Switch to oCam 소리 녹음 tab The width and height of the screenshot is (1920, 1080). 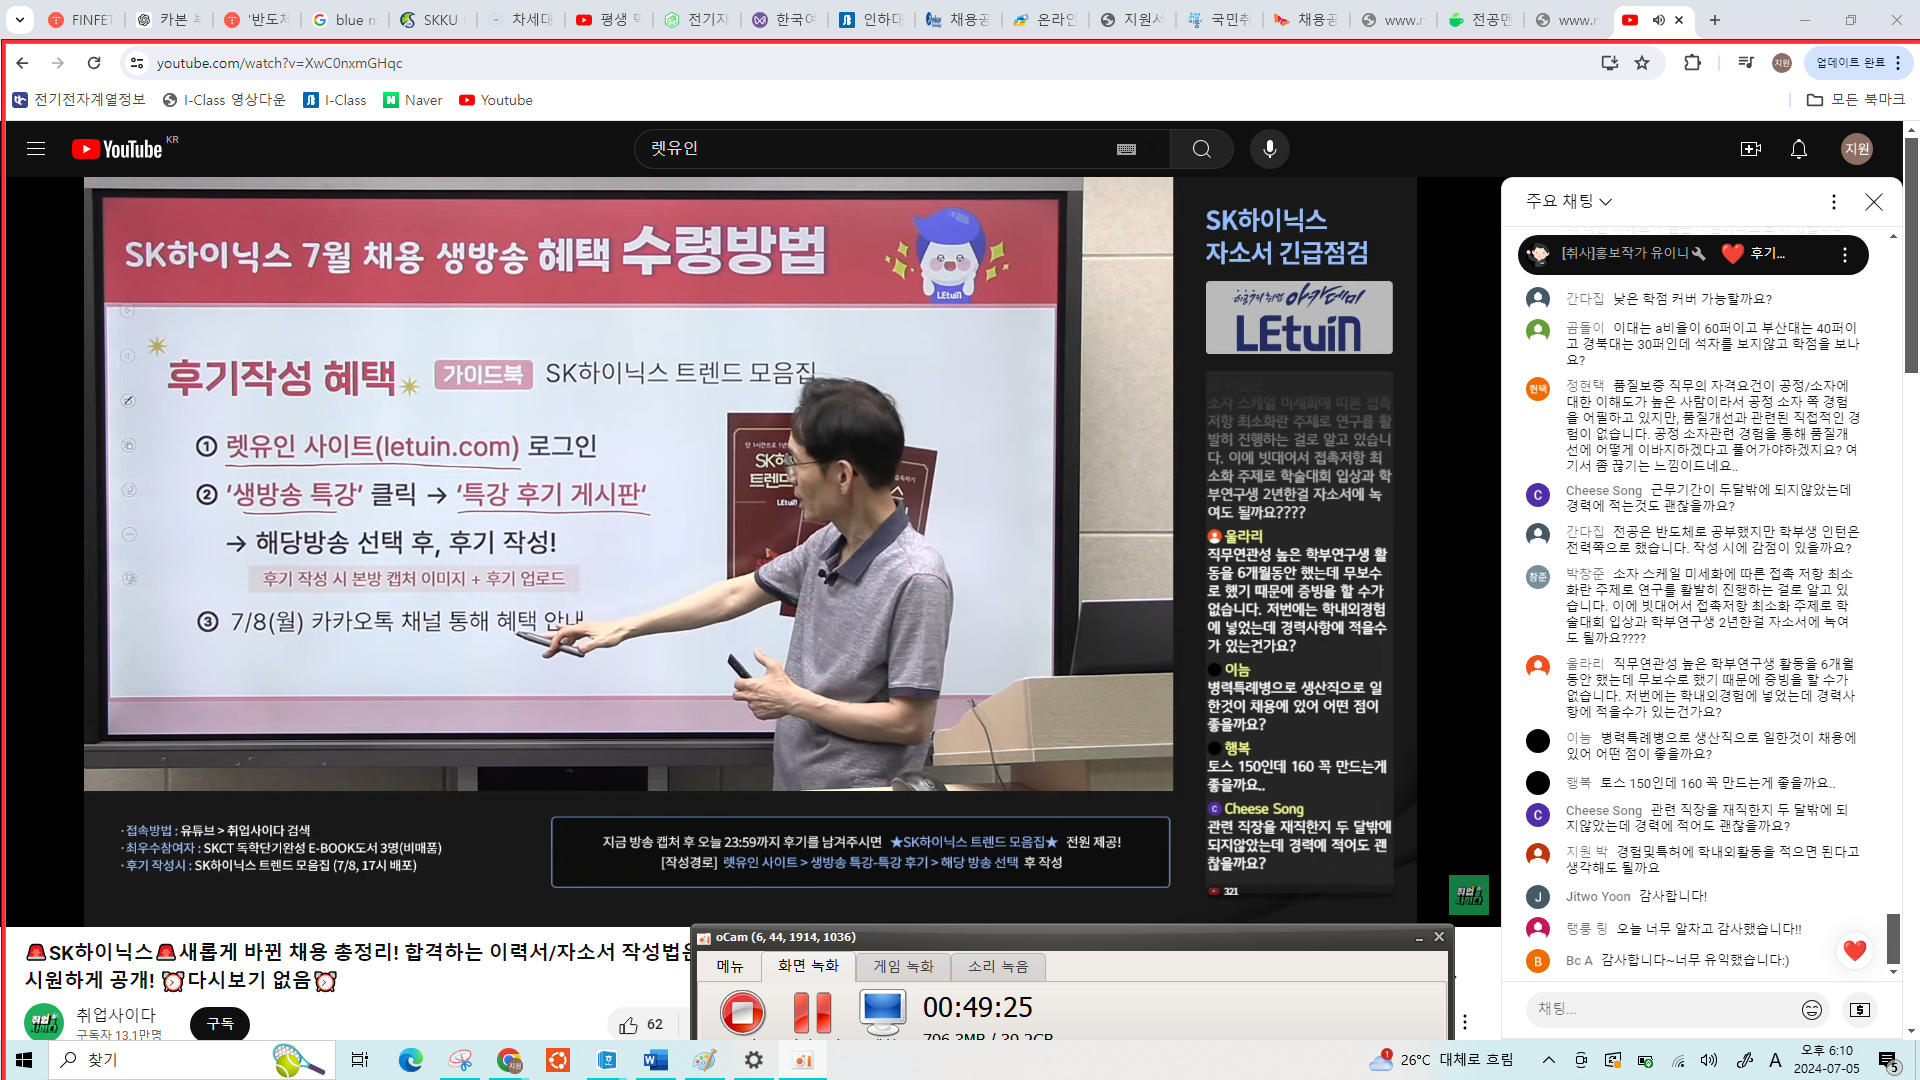click(x=997, y=966)
